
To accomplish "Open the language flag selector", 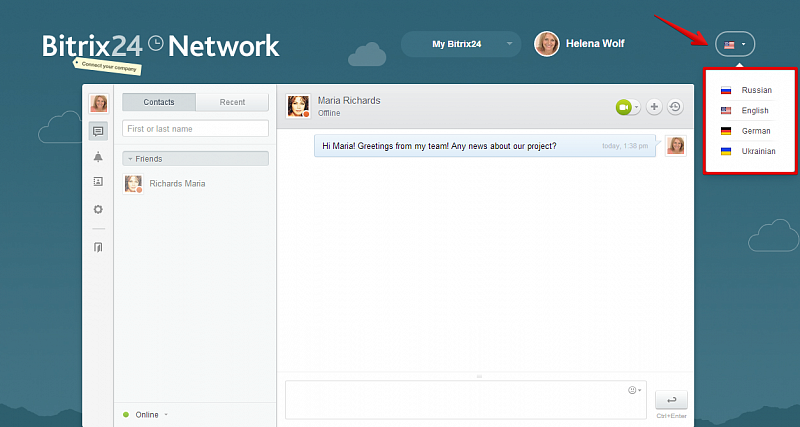I will click(x=735, y=44).
